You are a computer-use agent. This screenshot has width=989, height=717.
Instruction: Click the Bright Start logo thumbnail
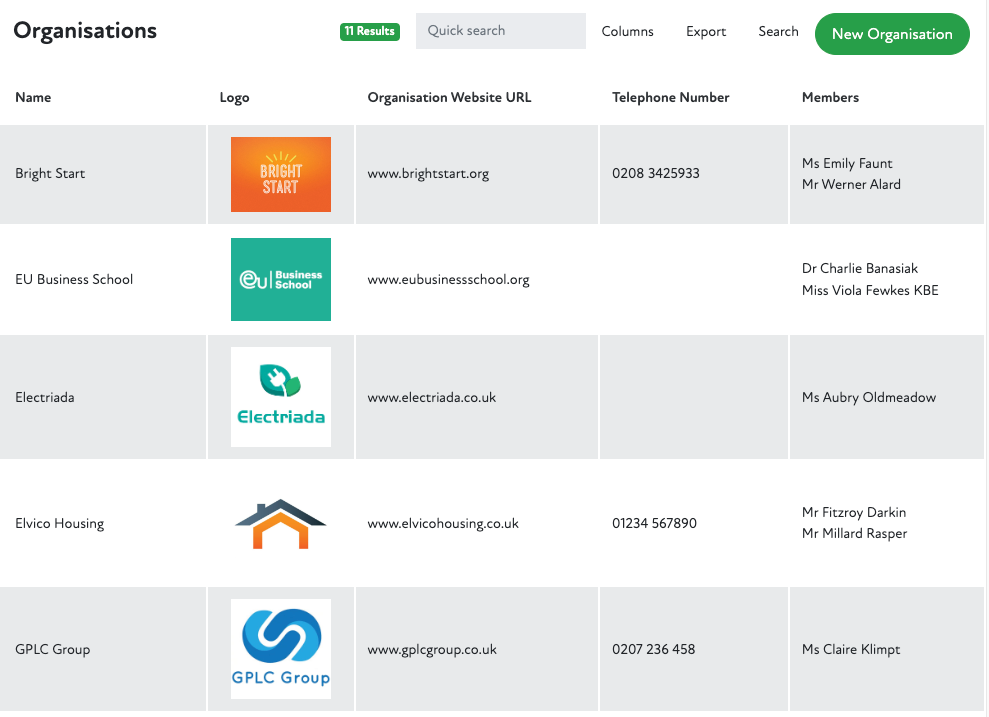point(280,174)
